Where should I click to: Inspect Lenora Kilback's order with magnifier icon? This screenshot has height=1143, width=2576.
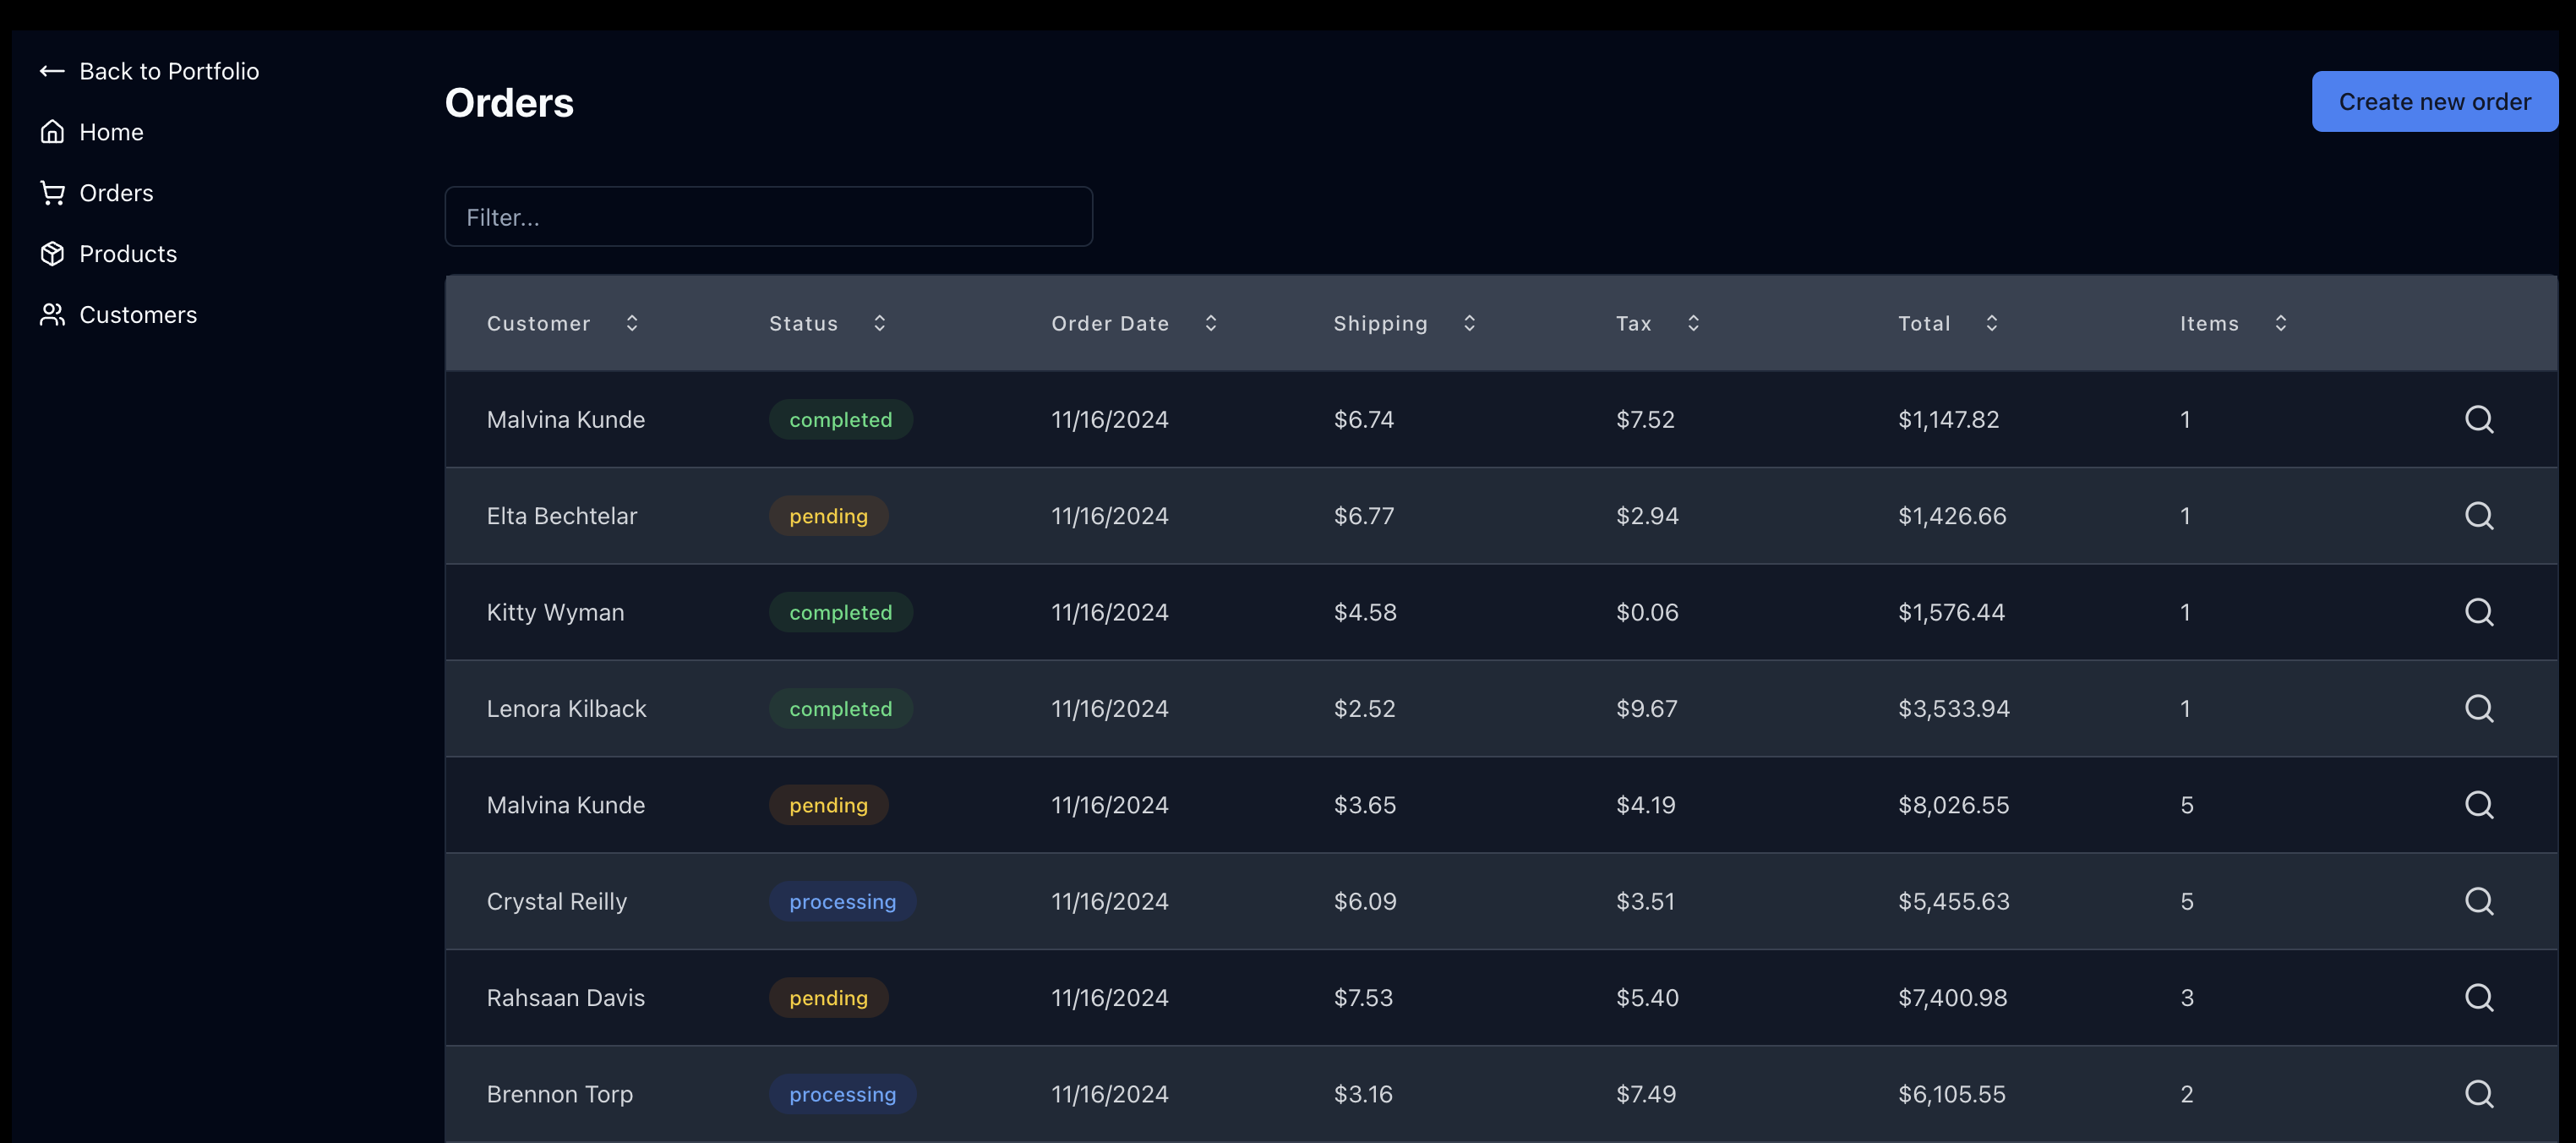point(2478,708)
